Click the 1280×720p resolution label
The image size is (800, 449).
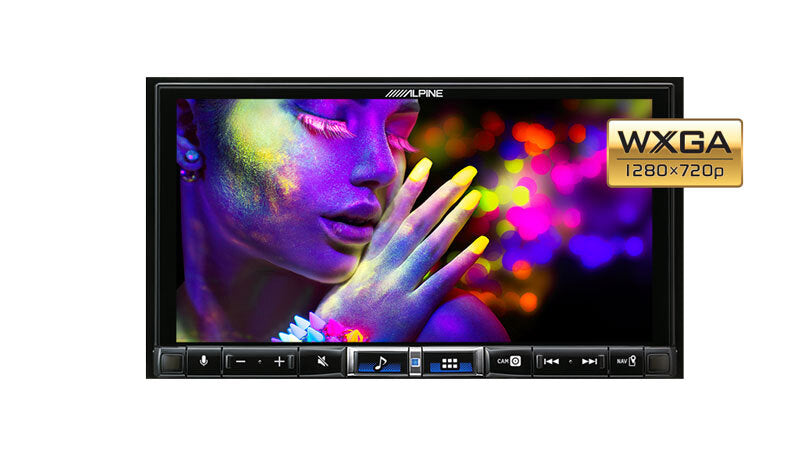pyautogui.click(x=675, y=170)
